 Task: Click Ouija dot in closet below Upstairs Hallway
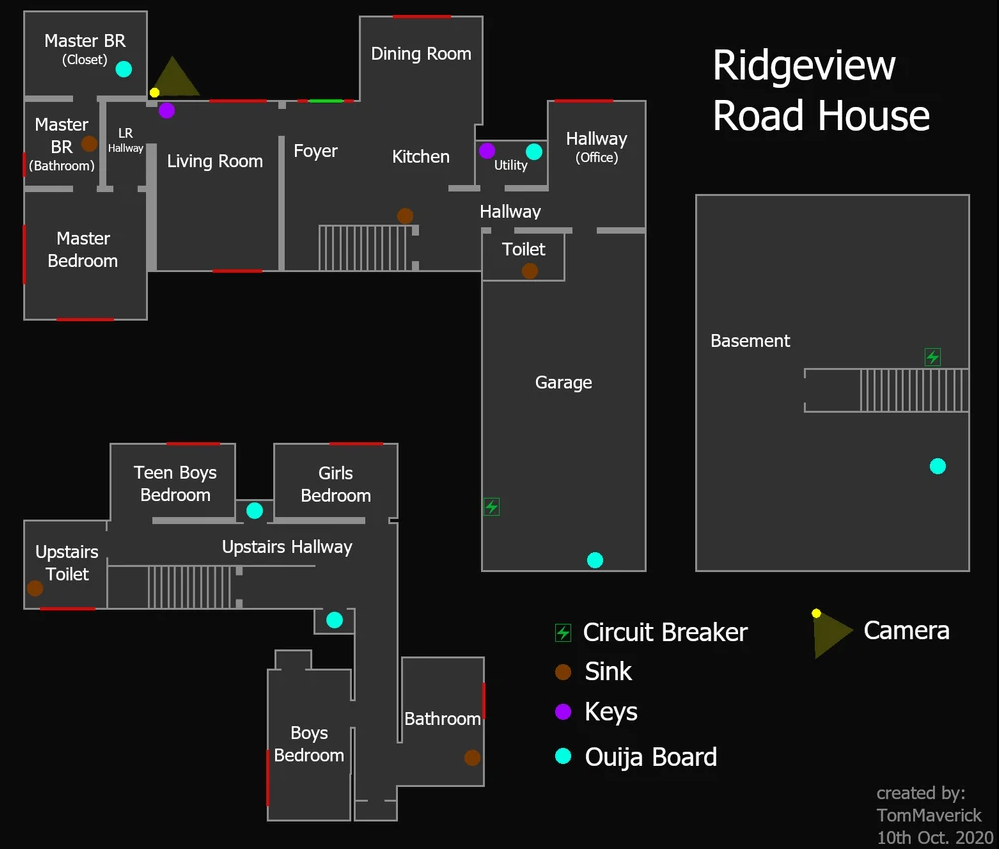334,620
